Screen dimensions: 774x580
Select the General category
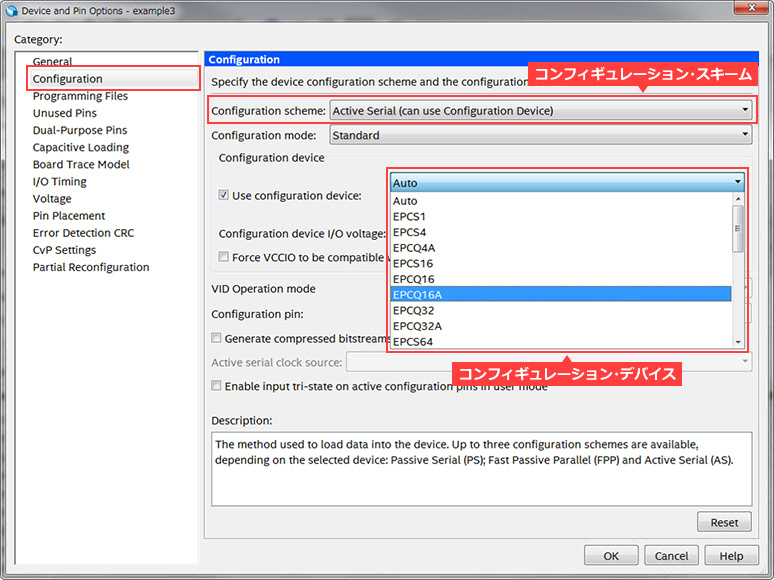52,62
